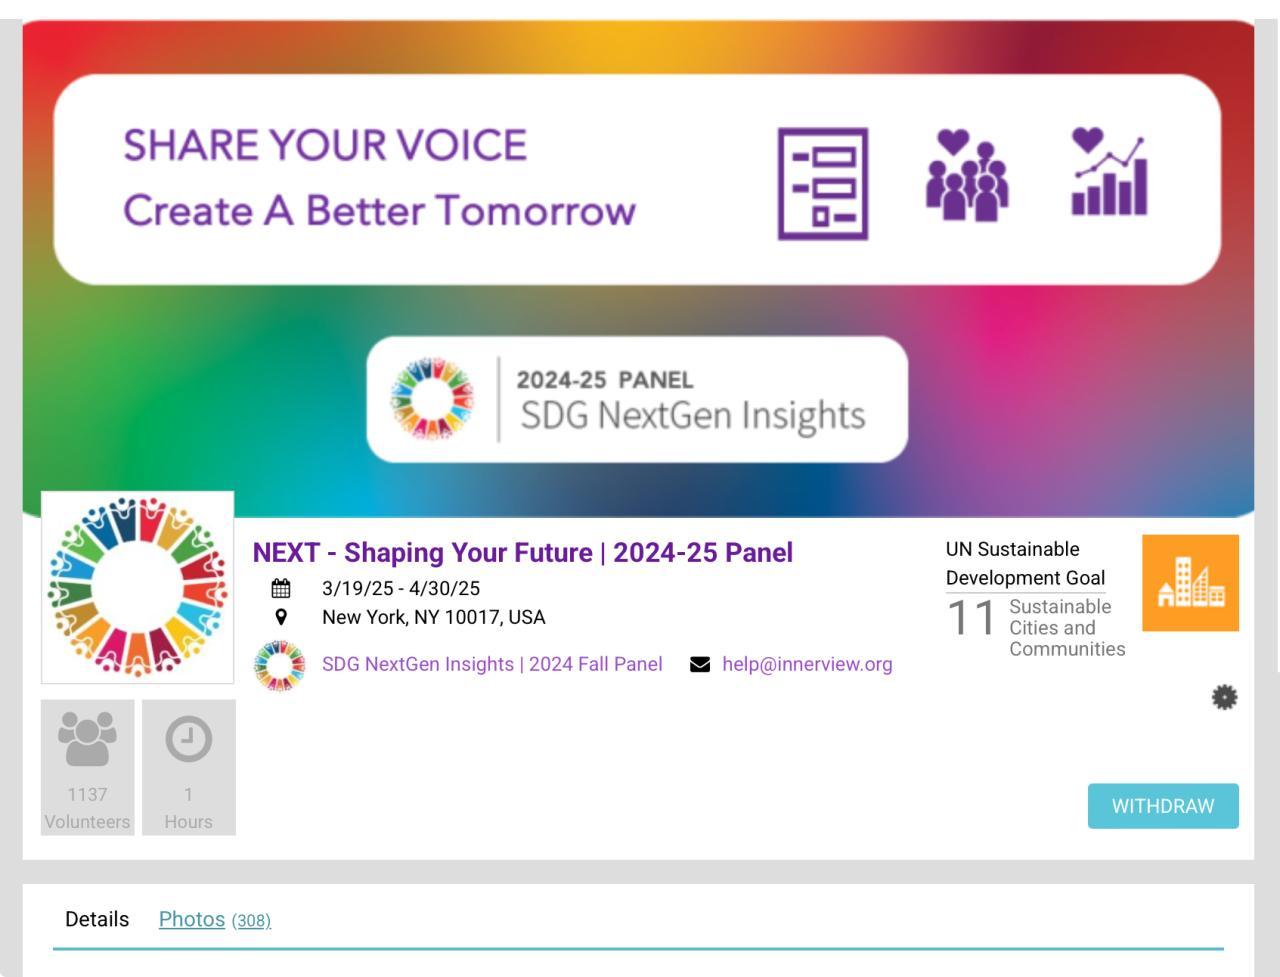Screen dimensions: 1280x977
Task: Select the Details tab
Action: tap(97, 919)
